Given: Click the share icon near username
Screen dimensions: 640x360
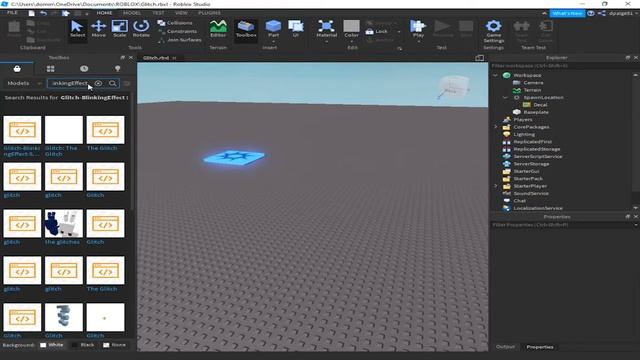Looking at the screenshot, I should [602, 13].
